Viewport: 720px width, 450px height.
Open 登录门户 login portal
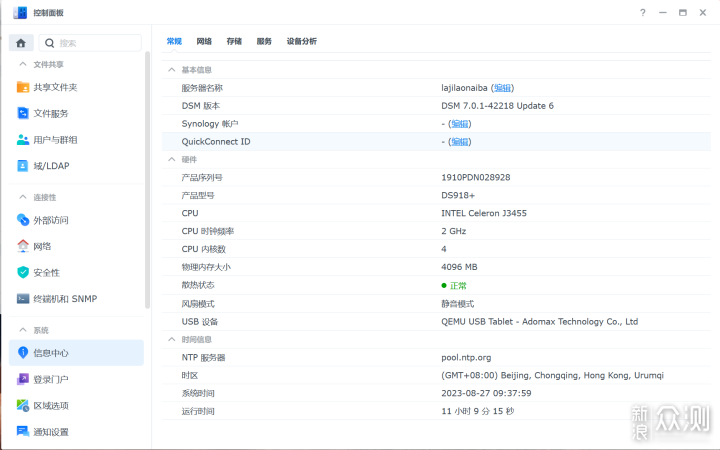click(x=50, y=379)
